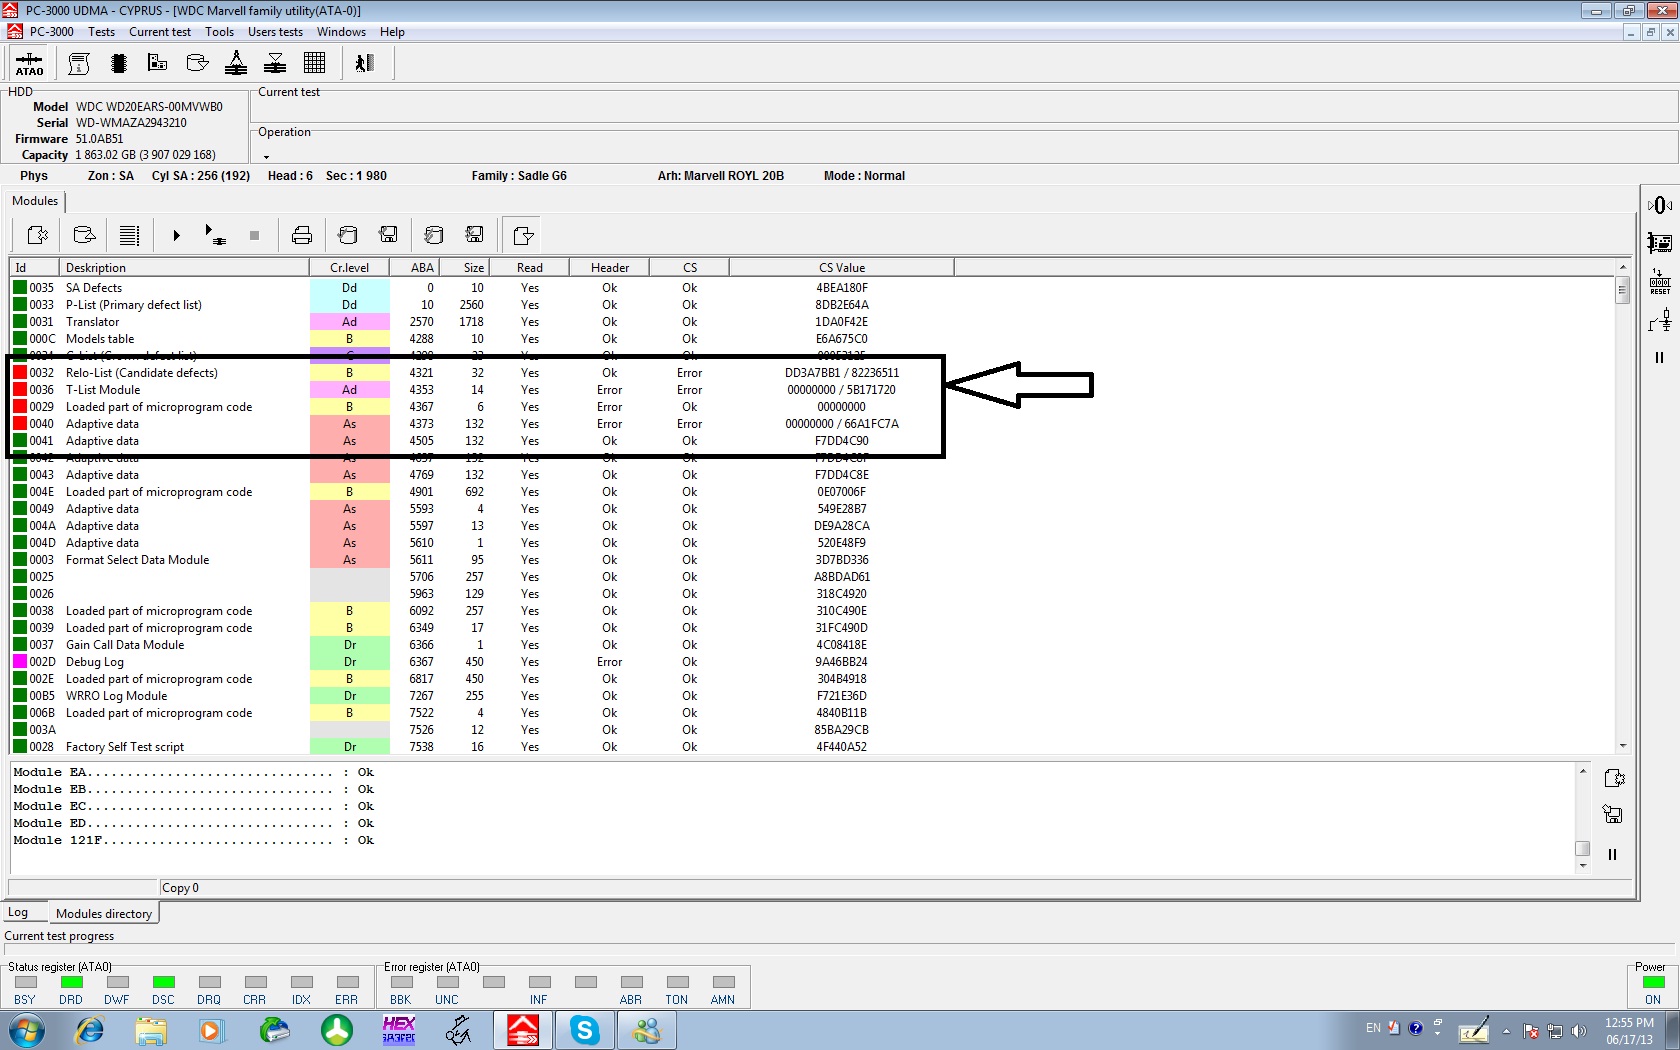Image resolution: width=1680 pixels, height=1050 pixels.
Task: Open the Windows menu
Action: [x=341, y=32]
